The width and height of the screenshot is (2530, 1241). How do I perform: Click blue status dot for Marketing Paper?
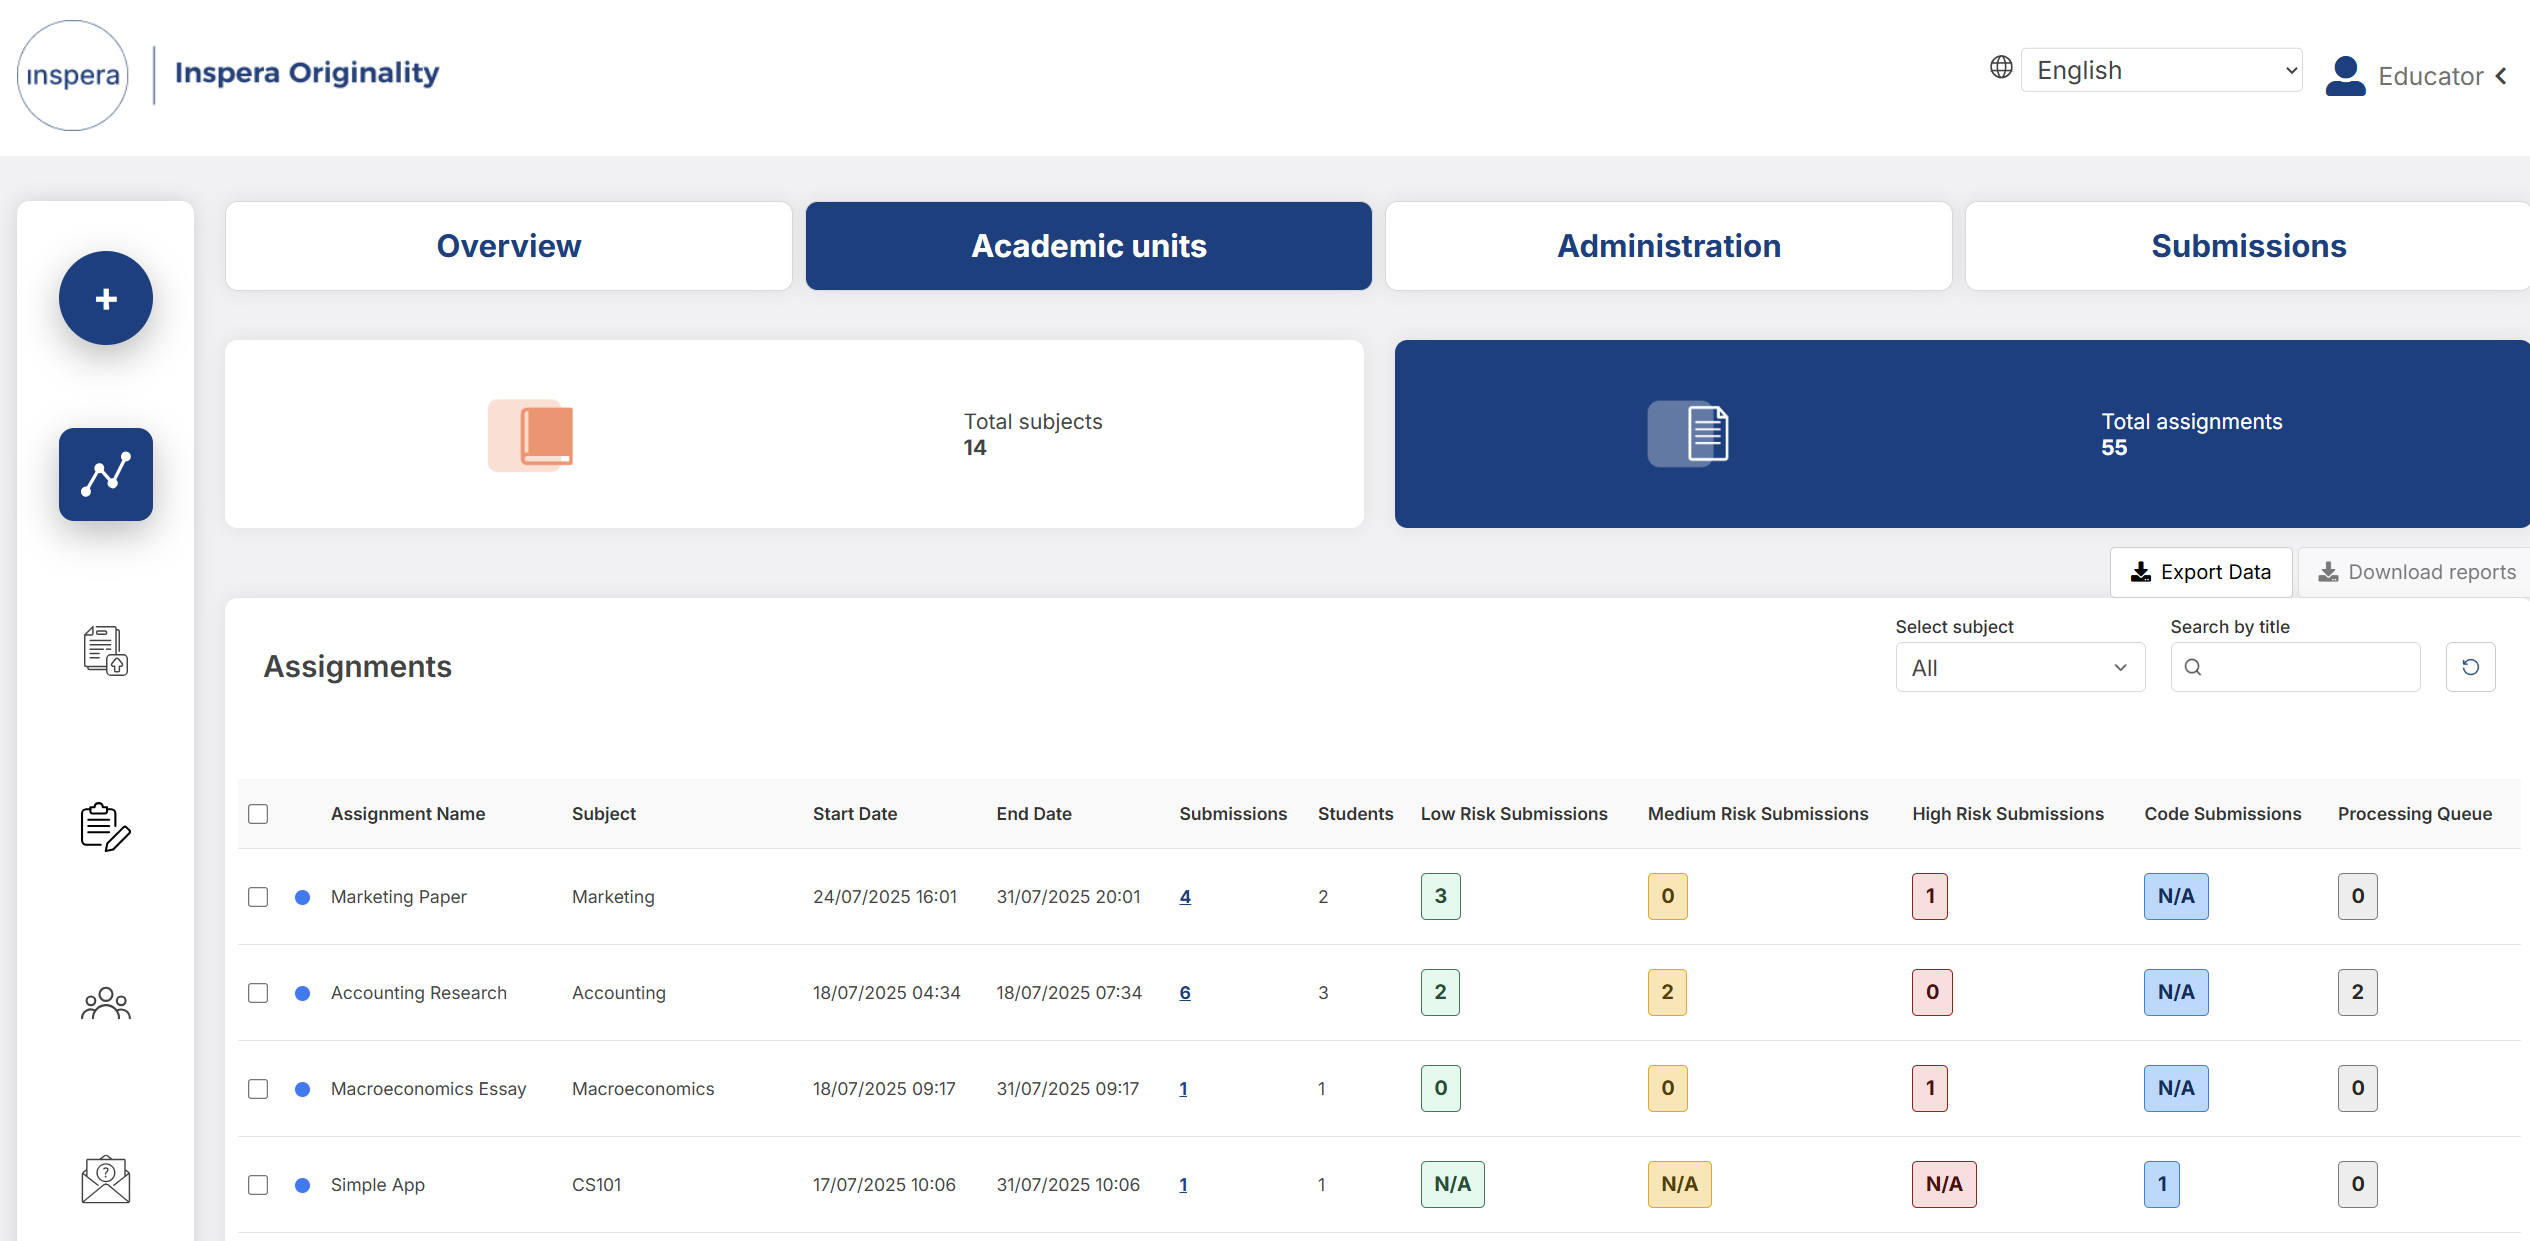pos(302,897)
